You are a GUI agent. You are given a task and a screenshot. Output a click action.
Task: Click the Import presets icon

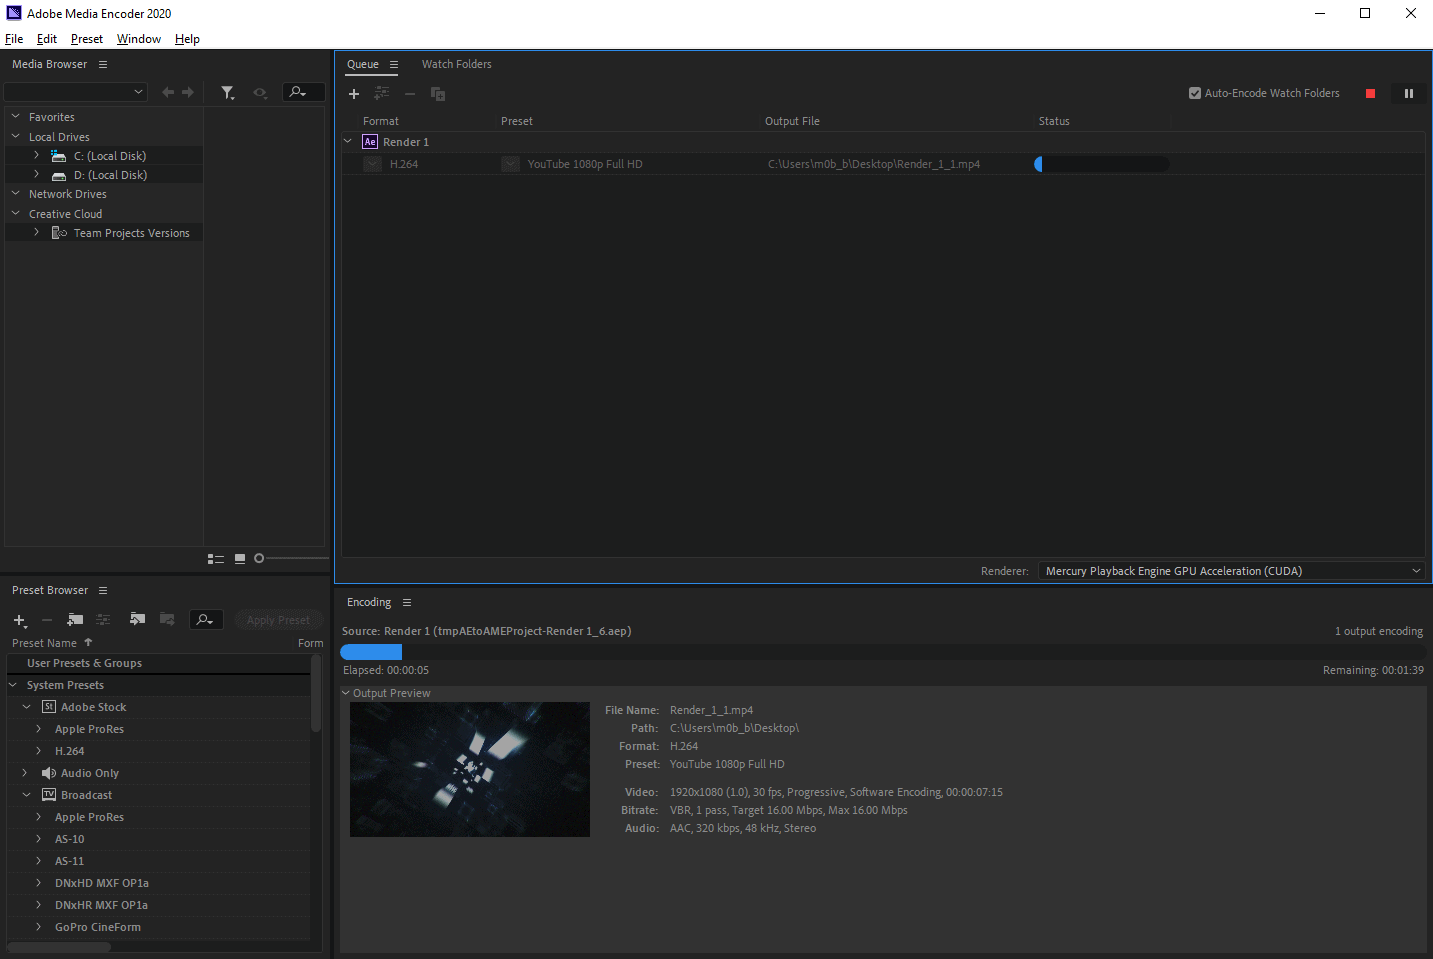click(x=138, y=619)
